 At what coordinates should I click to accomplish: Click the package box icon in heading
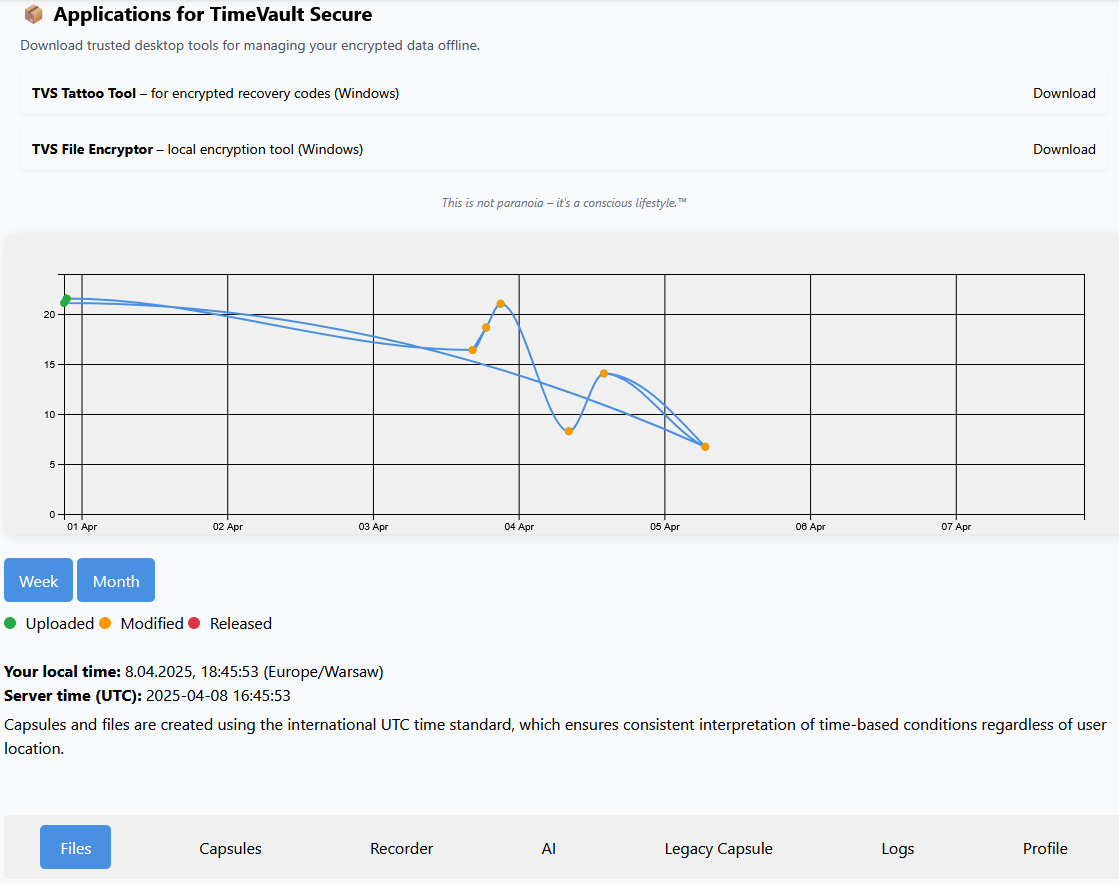(x=33, y=15)
